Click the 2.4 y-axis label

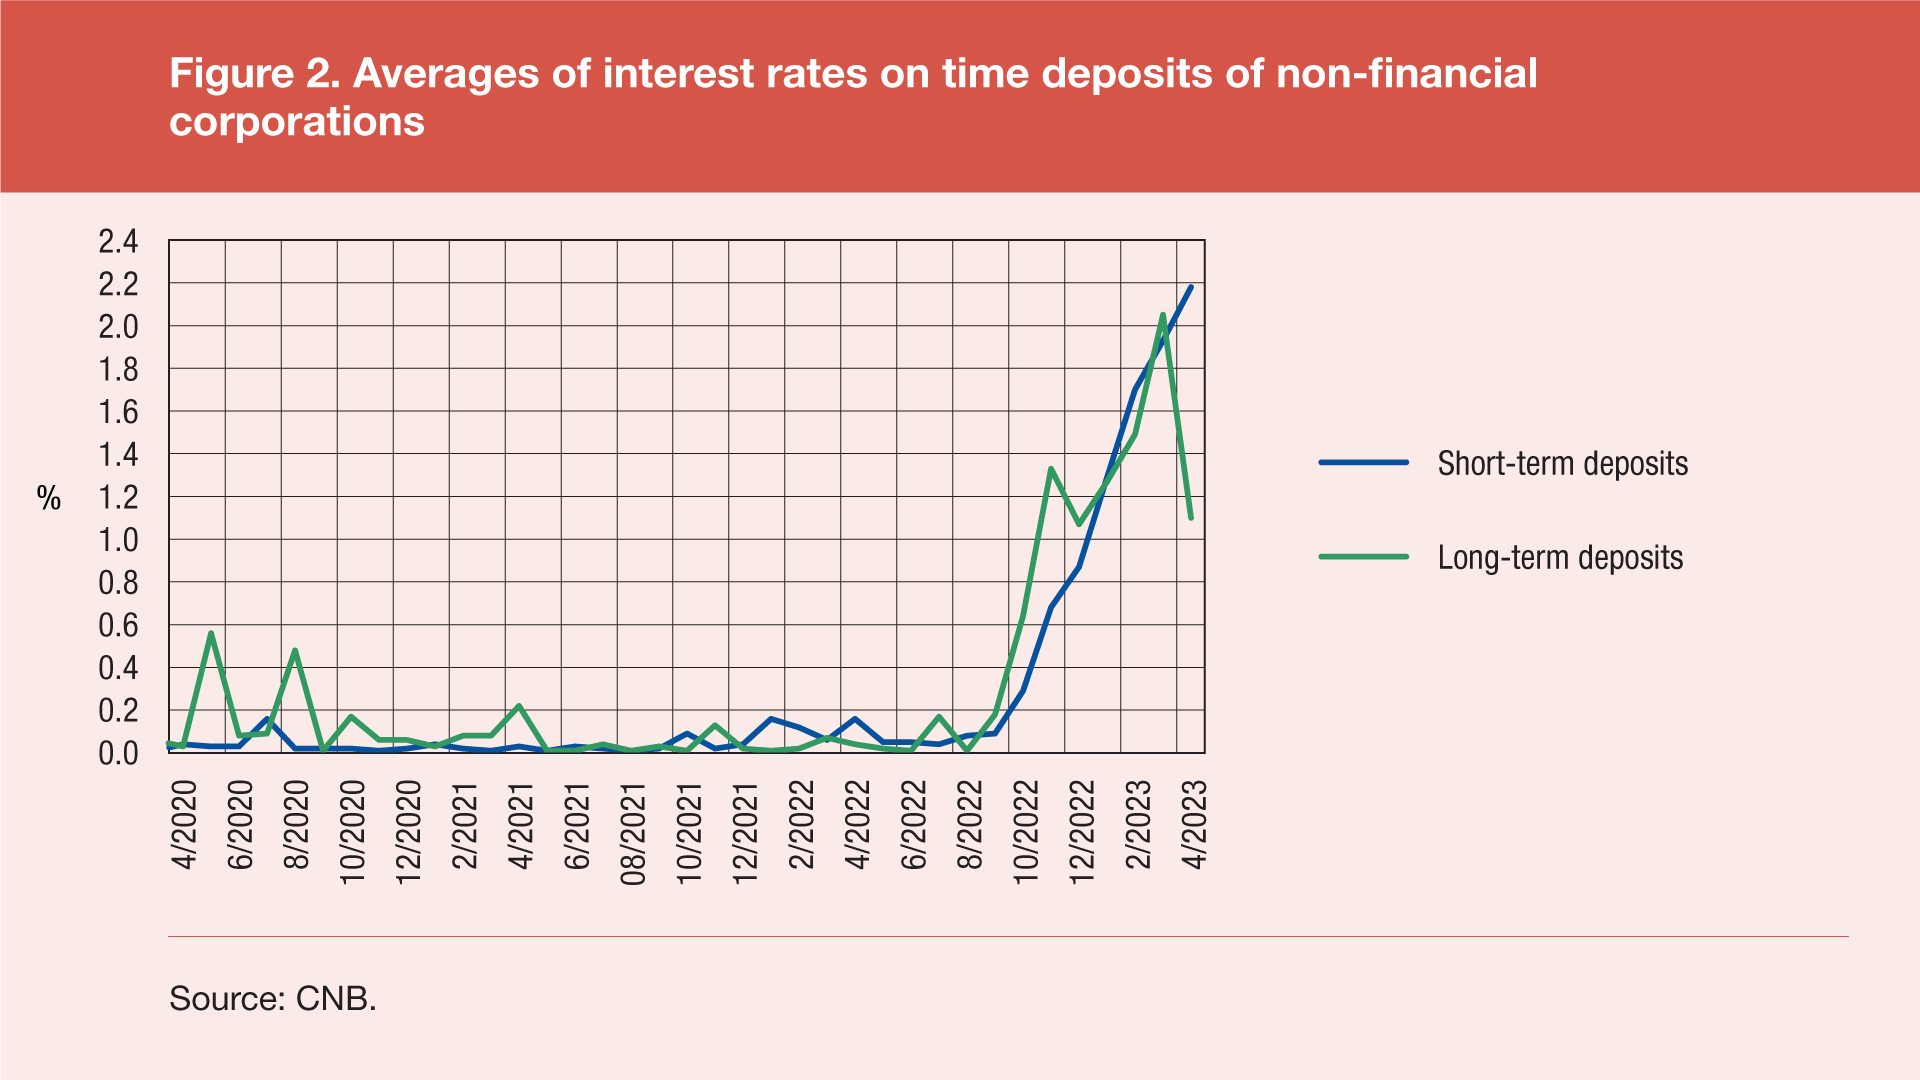[118, 241]
